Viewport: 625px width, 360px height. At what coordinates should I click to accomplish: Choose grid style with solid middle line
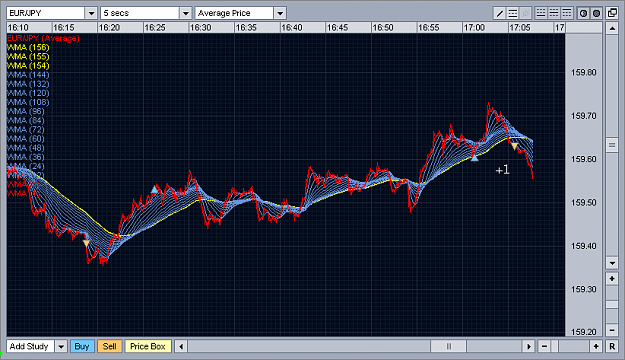pyautogui.click(x=554, y=13)
